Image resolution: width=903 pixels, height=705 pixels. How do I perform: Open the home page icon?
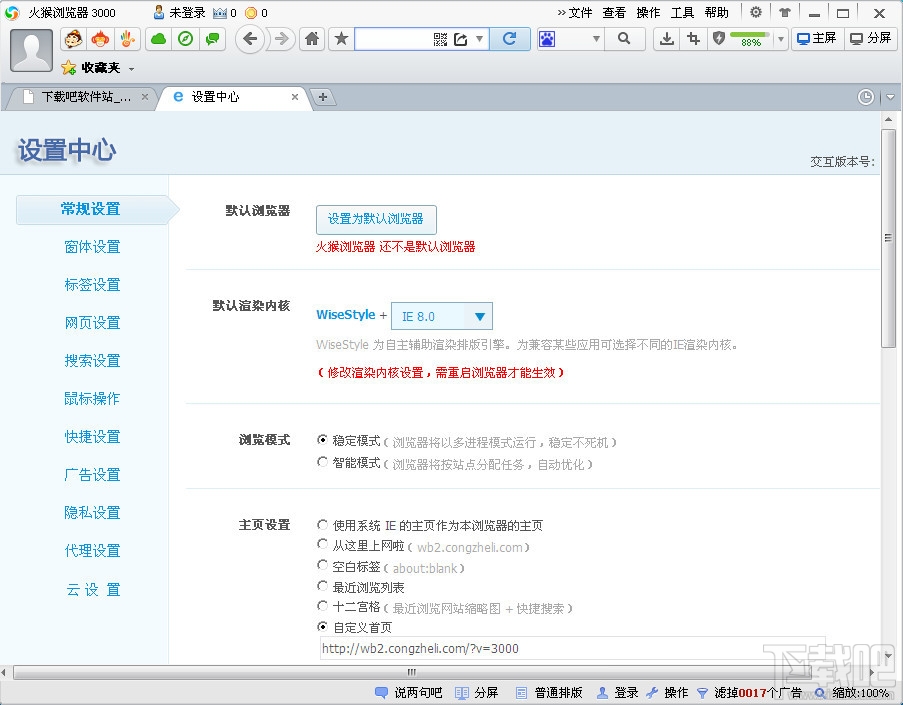tap(312, 39)
